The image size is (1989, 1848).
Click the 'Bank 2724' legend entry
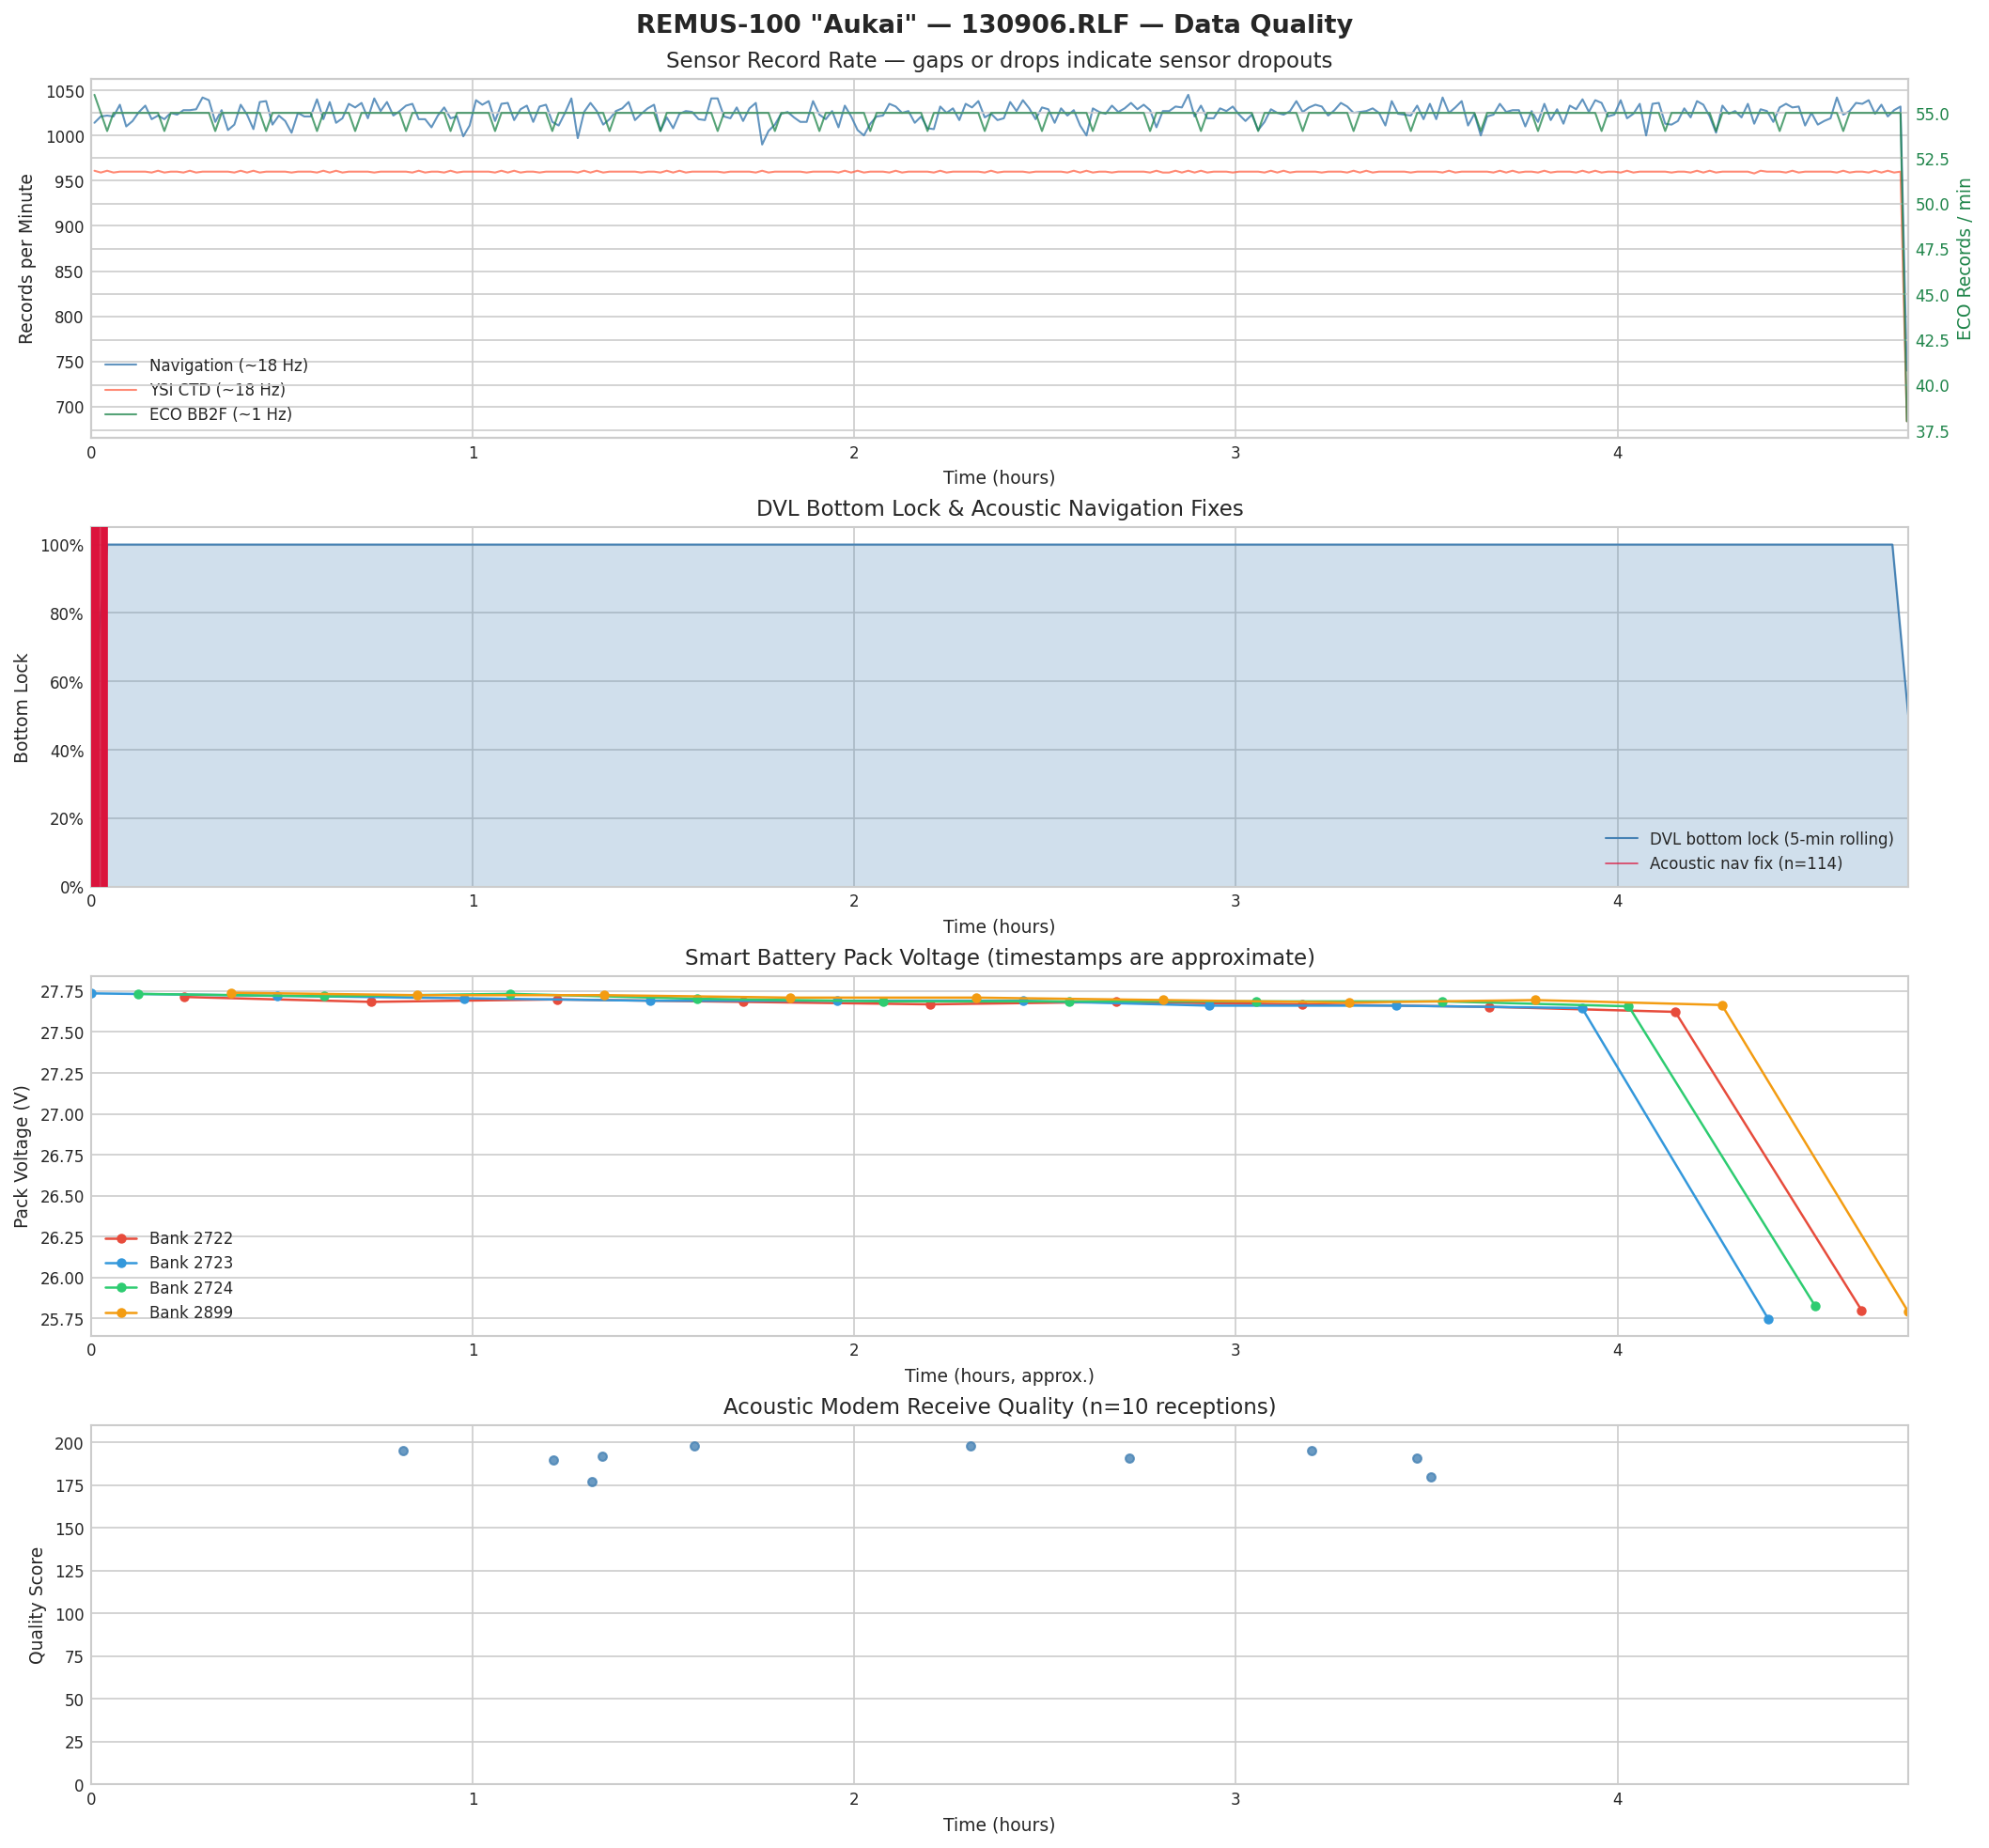pyautogui.click(x=169, y=1288)
